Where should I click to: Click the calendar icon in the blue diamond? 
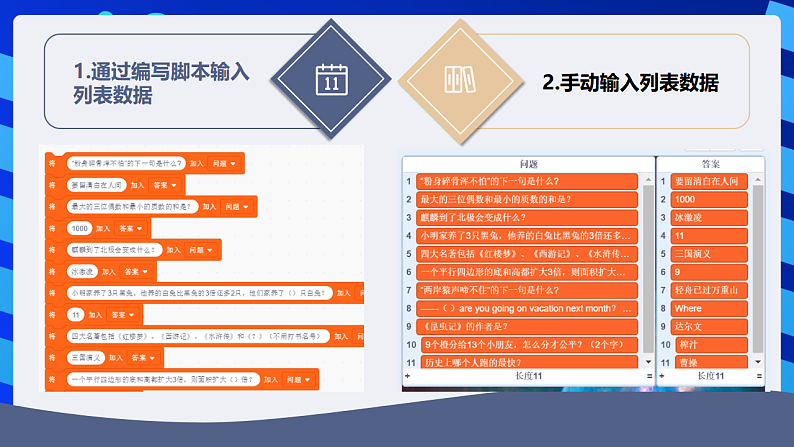point(330,80)
